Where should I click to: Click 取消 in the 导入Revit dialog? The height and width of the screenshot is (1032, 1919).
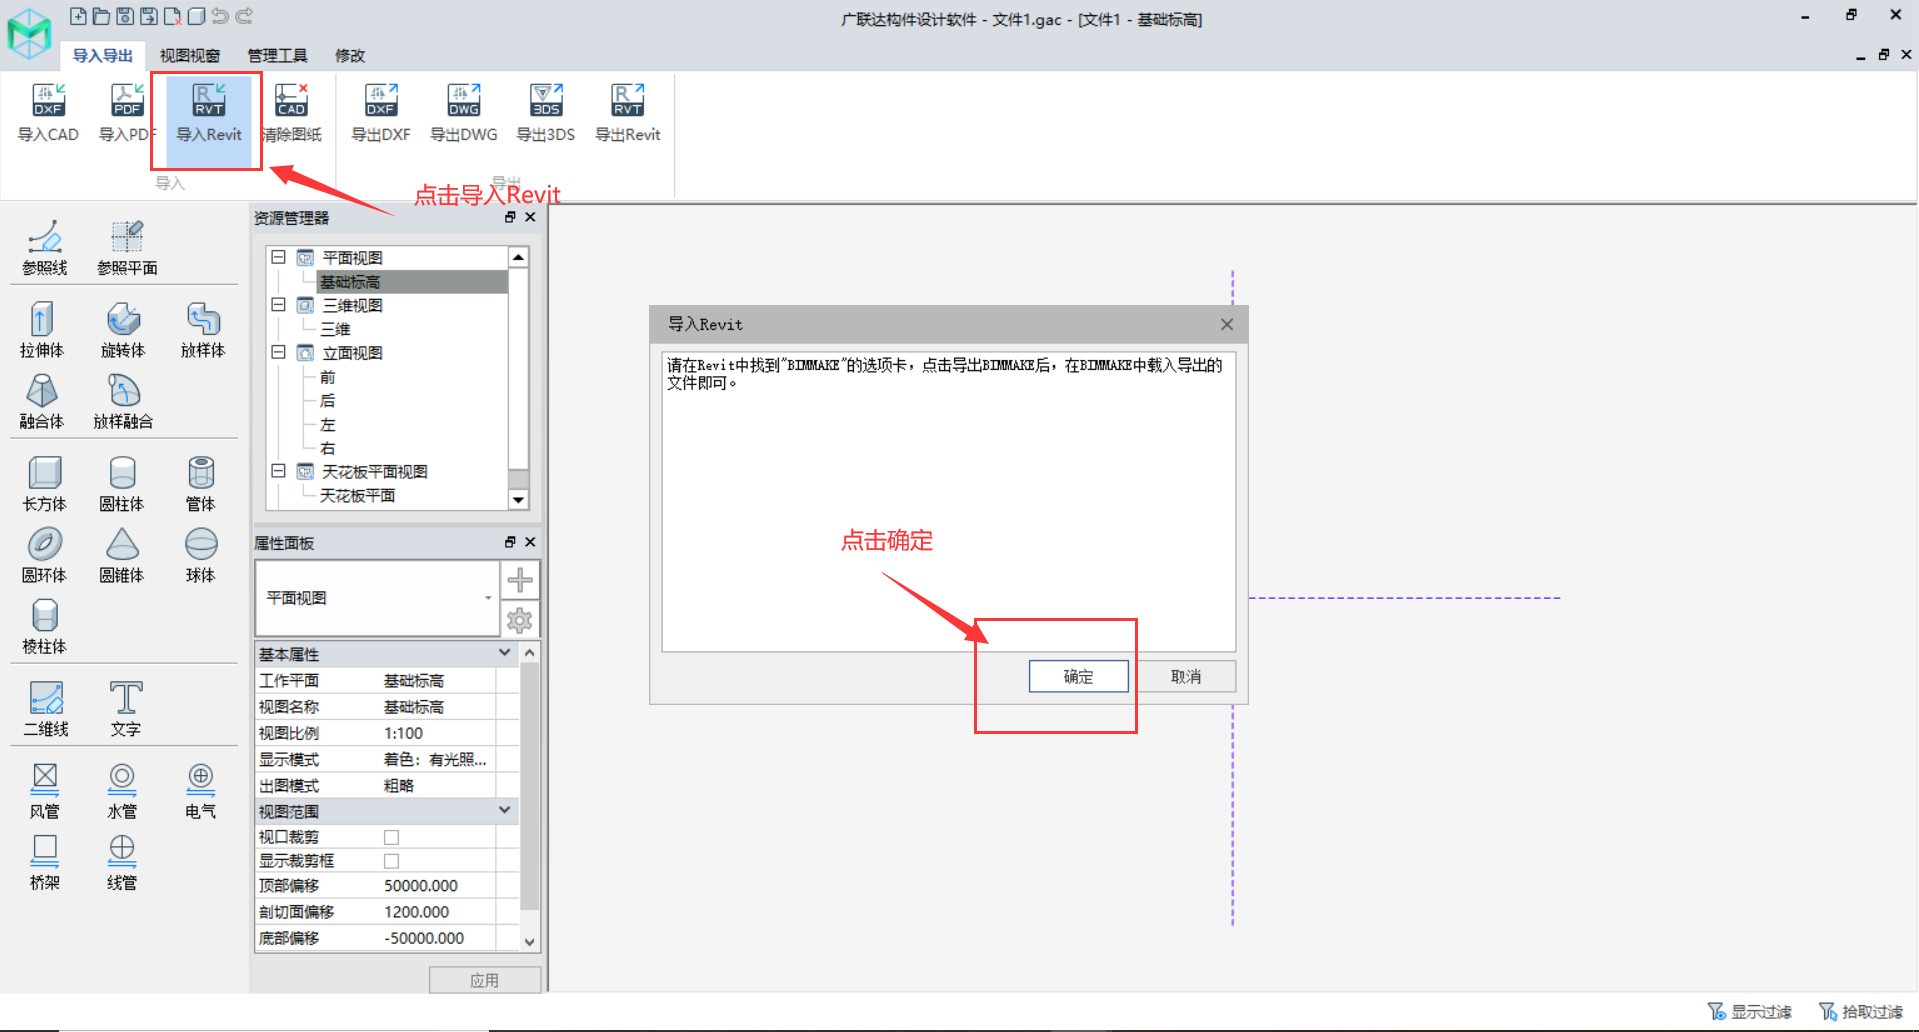(1186, 677)
